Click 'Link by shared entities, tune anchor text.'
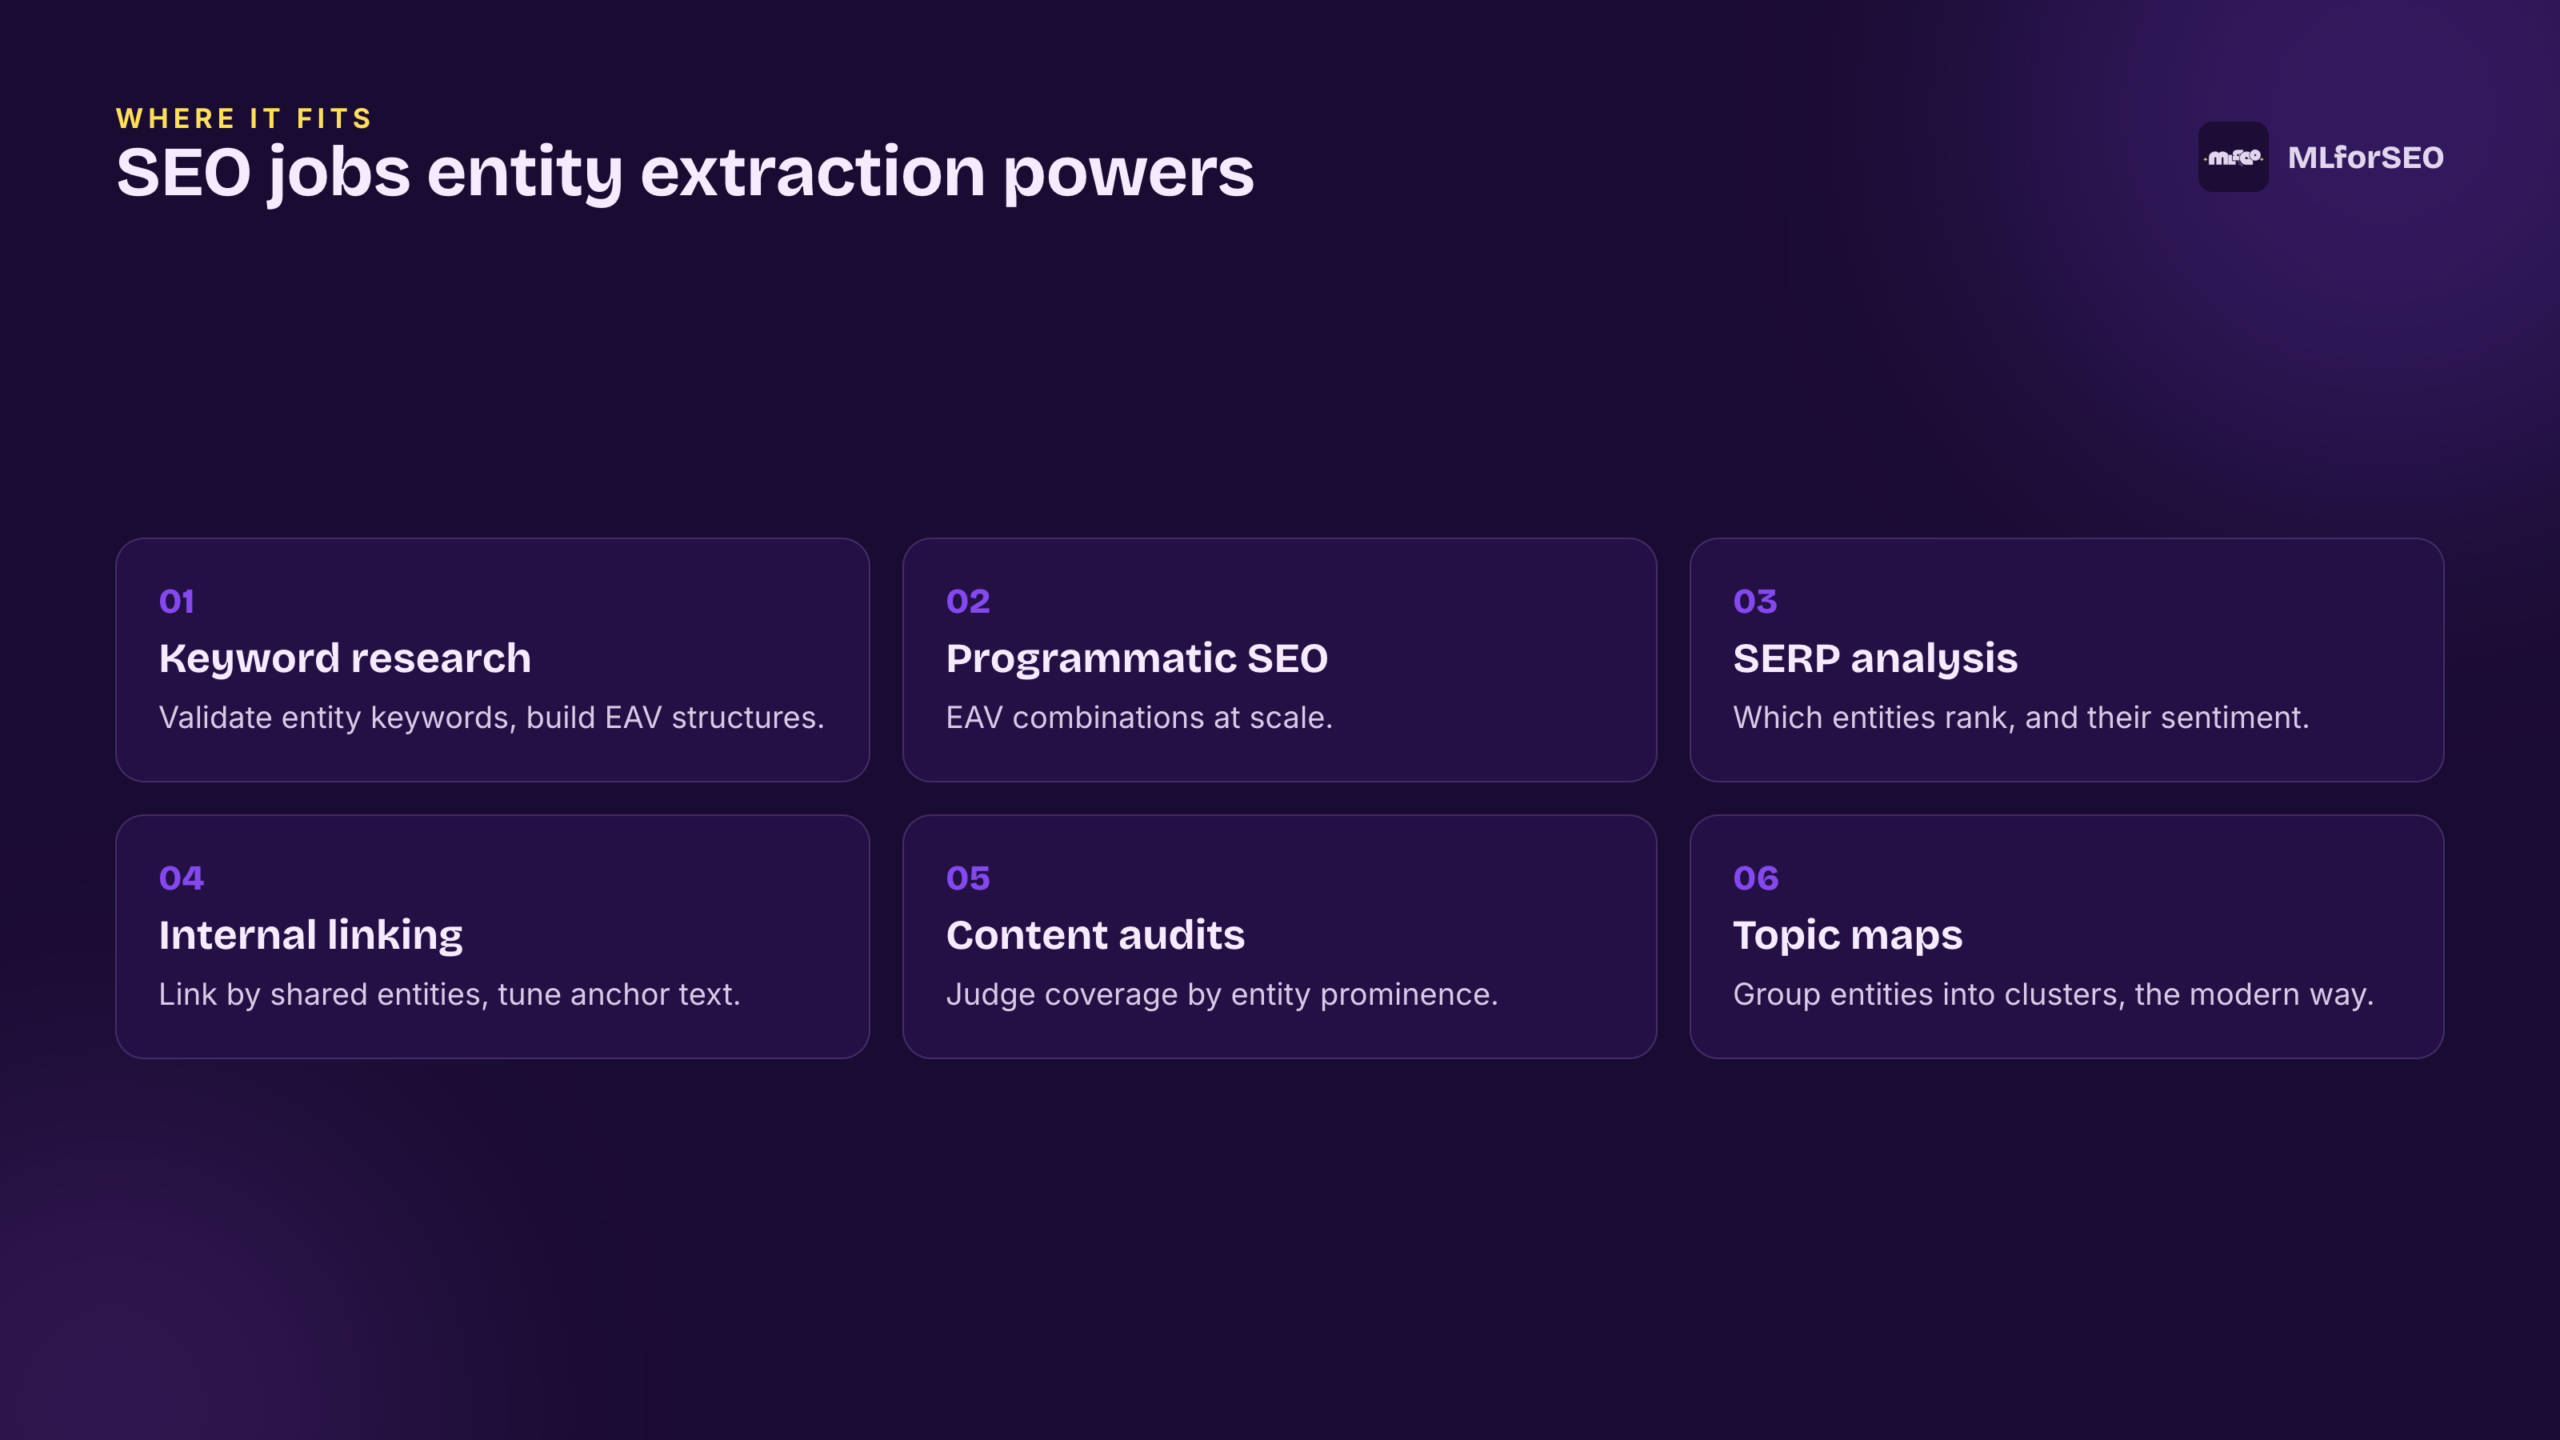2560x1440 pixels. pyautogui.click(x=449, y=995)
